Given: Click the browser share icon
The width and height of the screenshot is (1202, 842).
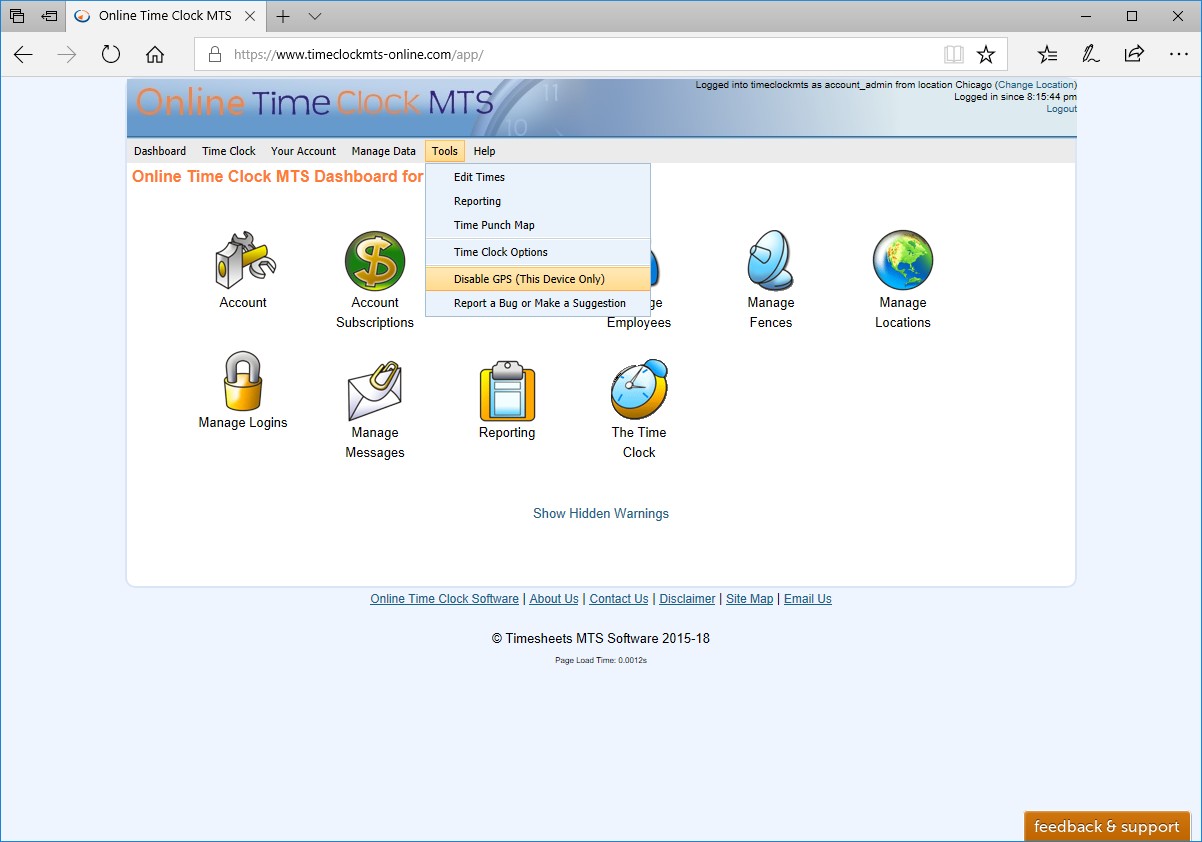Looking at the screenshot, I should 1134,54.
